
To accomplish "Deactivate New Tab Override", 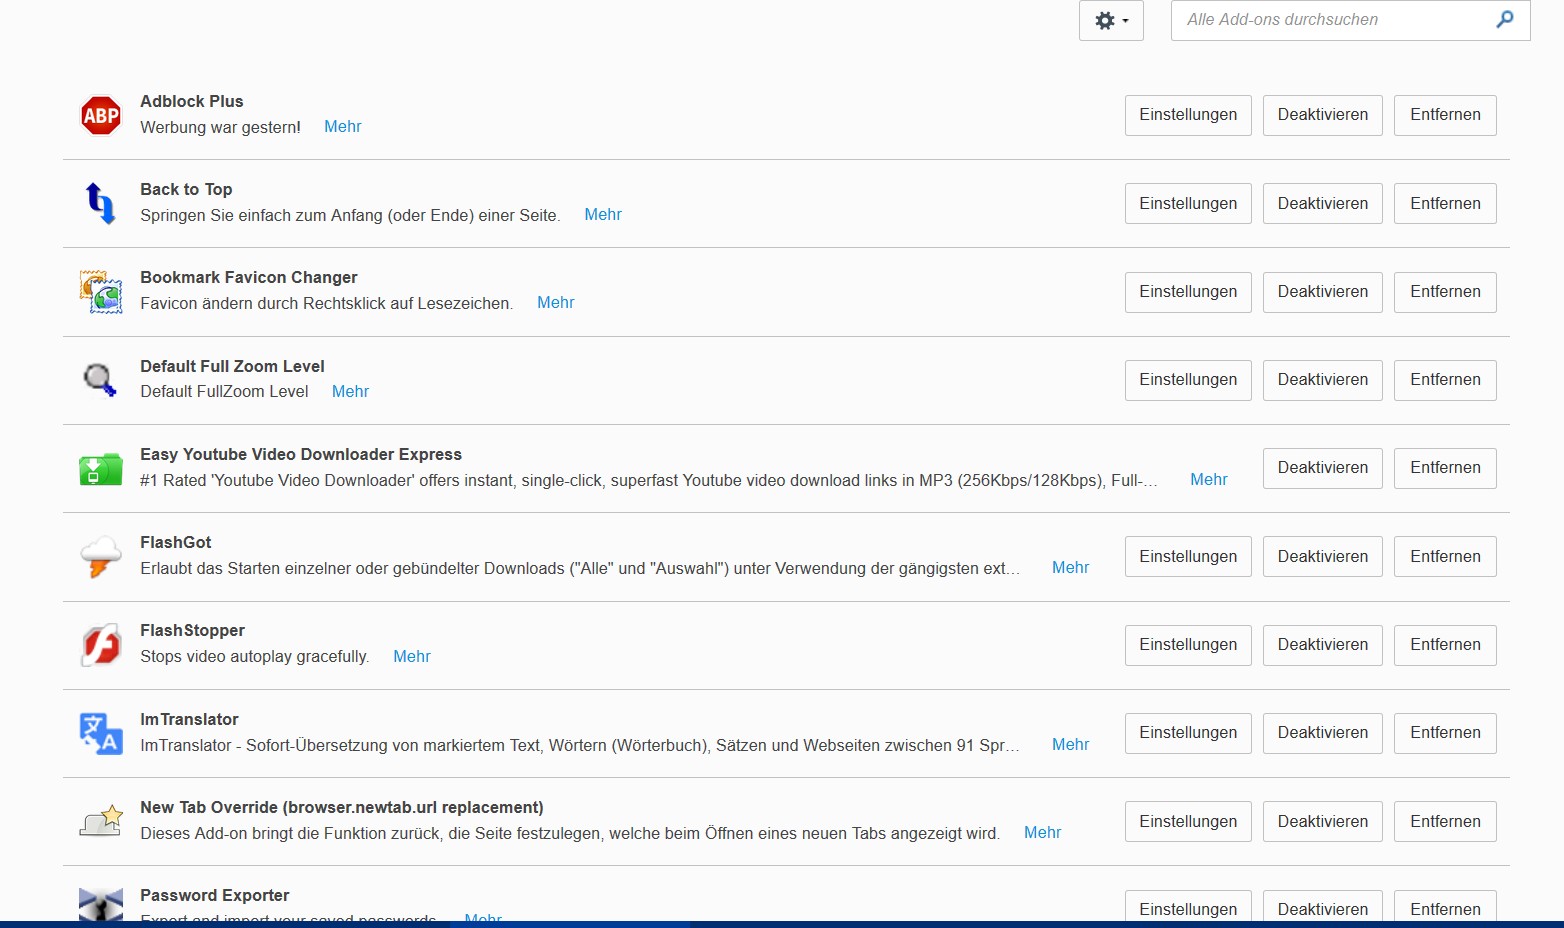I will [1323, 822].
